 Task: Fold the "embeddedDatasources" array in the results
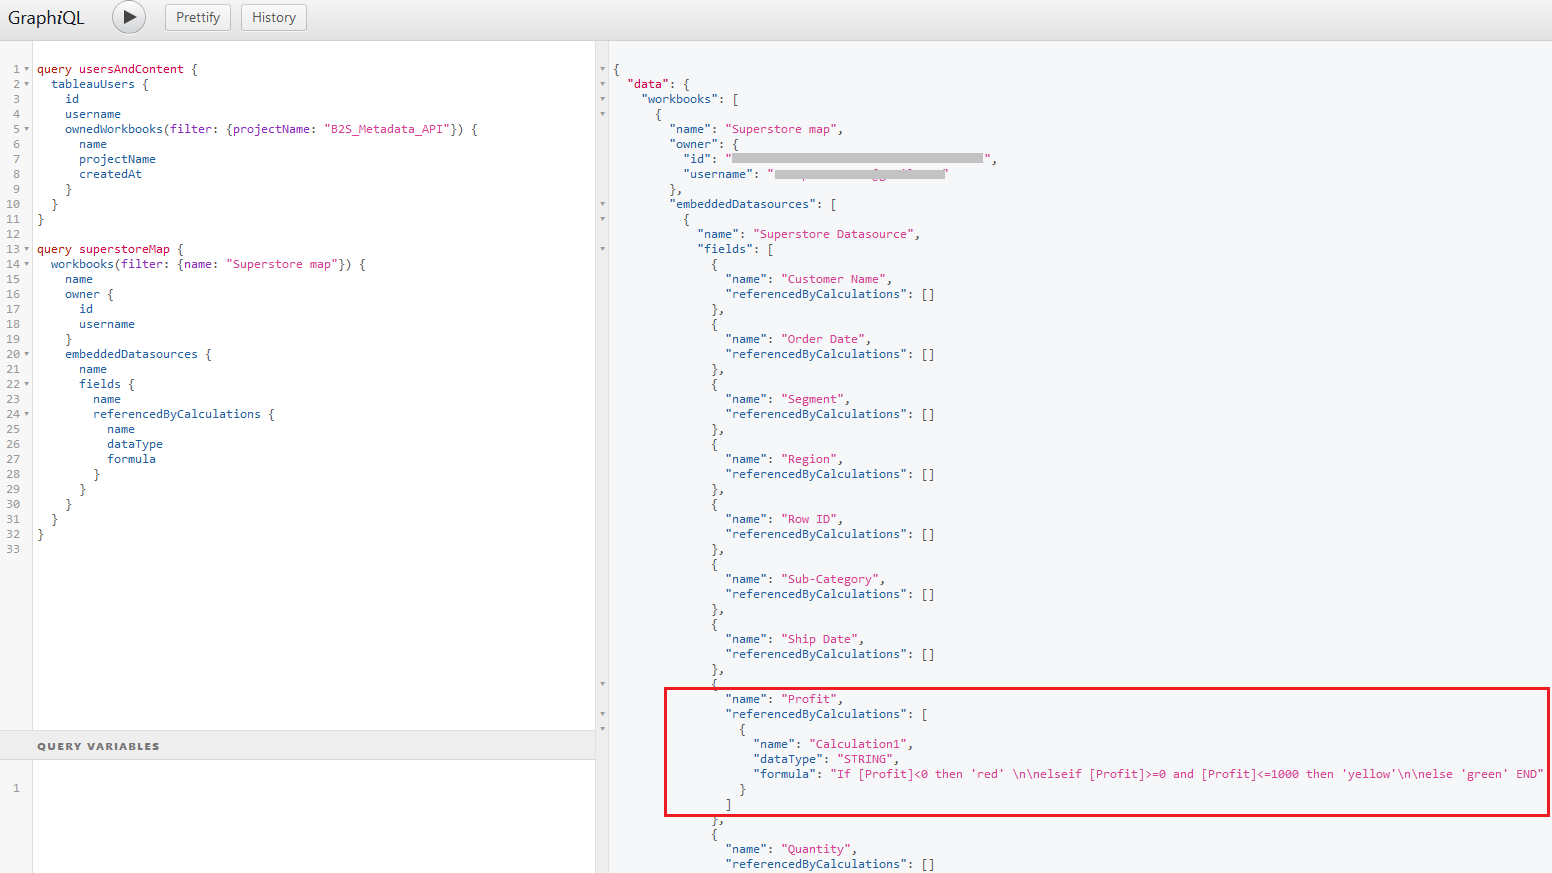[602, 204]
